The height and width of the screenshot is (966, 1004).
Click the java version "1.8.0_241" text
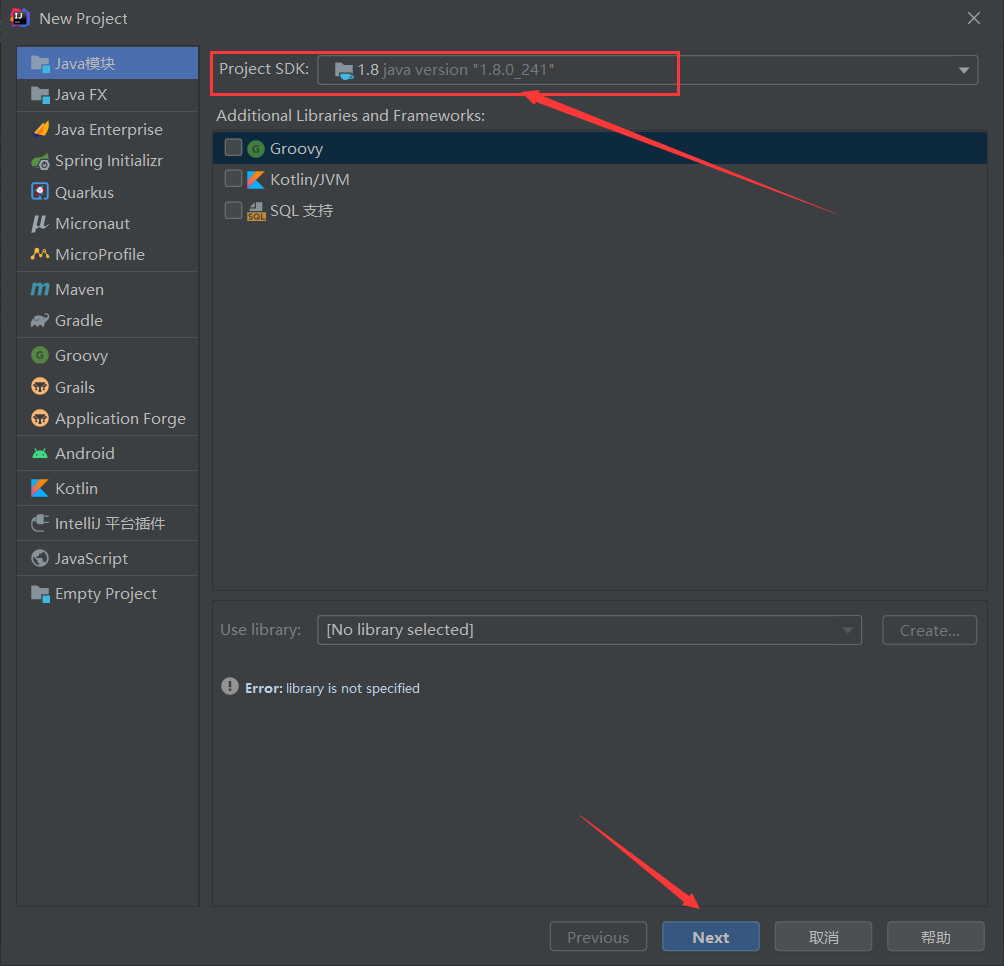468,70
